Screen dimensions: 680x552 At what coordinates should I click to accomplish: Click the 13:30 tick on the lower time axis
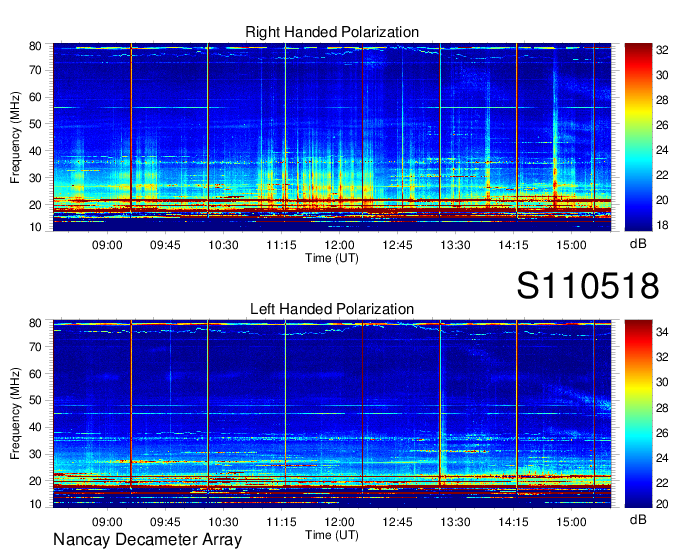click(455, 522)
